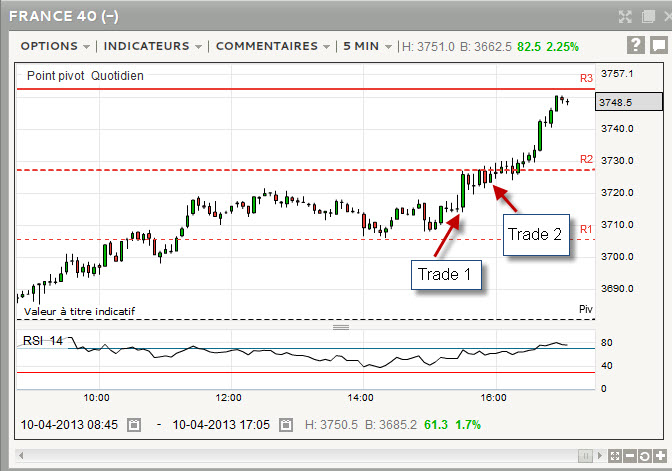Image resolution: width=672 pixels, height=471 pixels.
Task: Click end date 10-04-2013 17:05
Action: coord(221,425)
